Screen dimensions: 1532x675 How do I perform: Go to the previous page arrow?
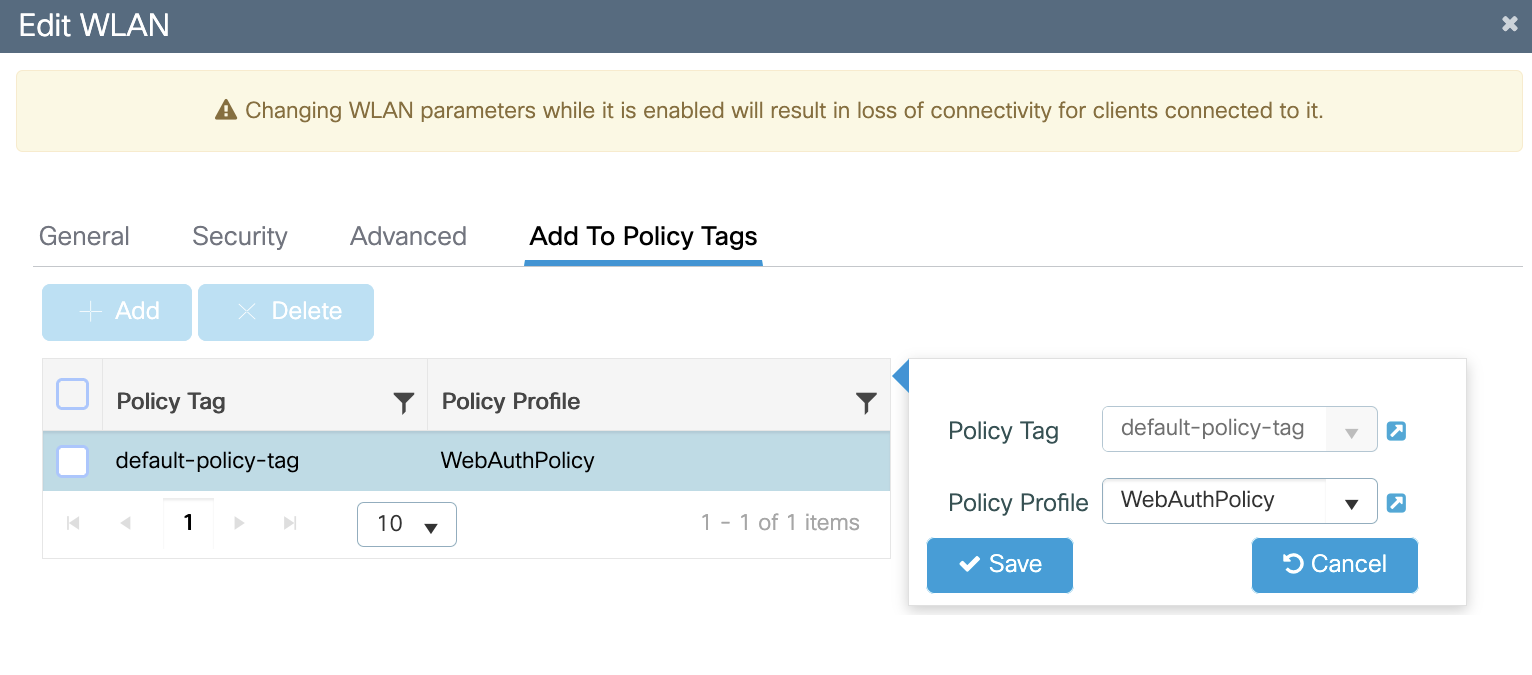[x=125, y=523]
